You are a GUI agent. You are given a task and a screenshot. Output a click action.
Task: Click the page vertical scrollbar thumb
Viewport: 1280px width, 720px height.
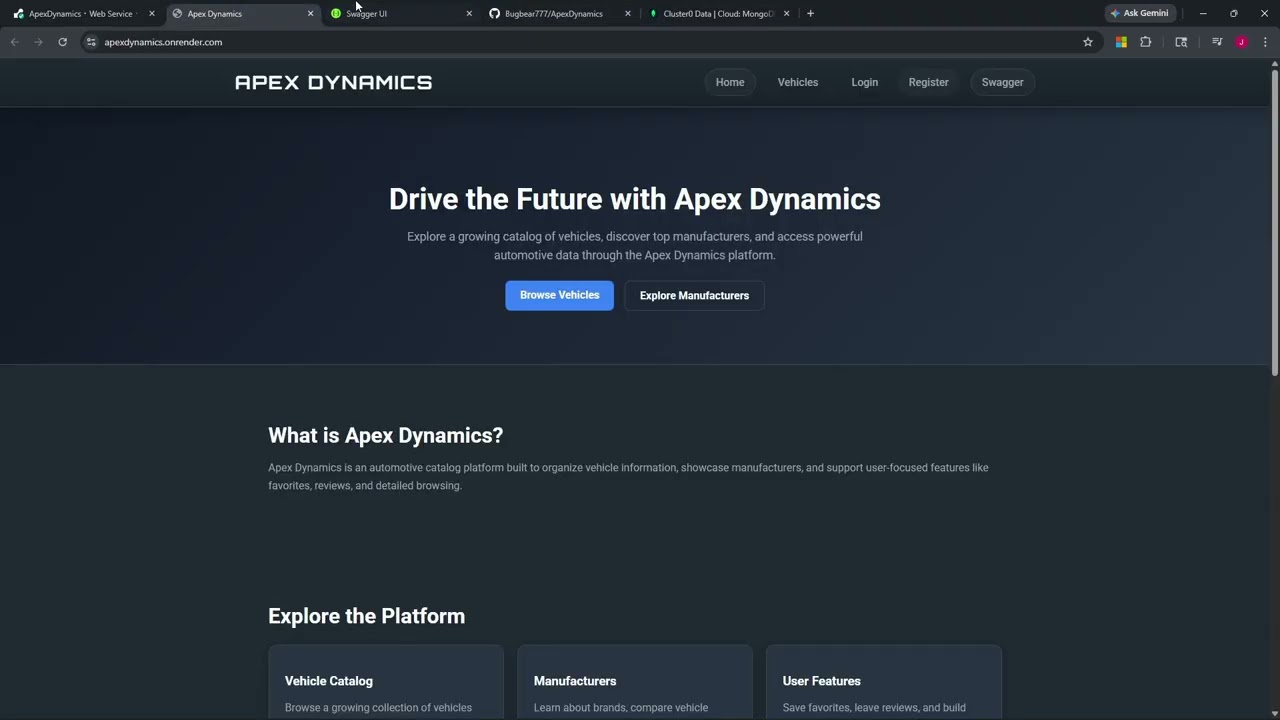[x=1274, y=224]
